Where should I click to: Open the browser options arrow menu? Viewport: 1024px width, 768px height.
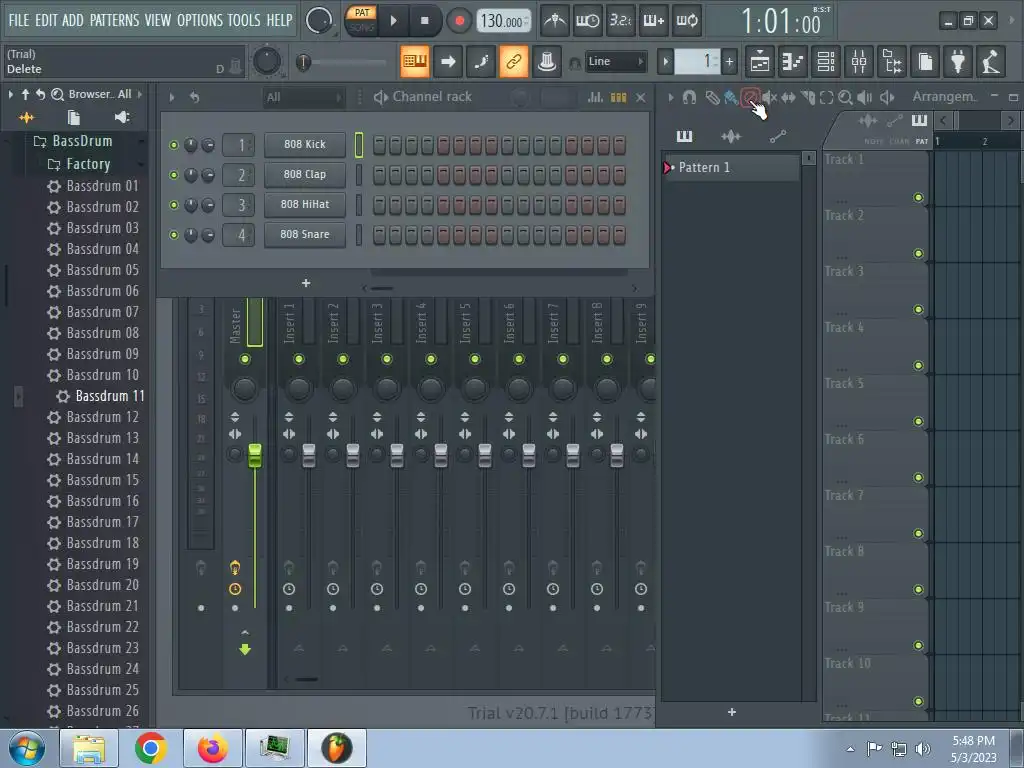pos(10,95)
